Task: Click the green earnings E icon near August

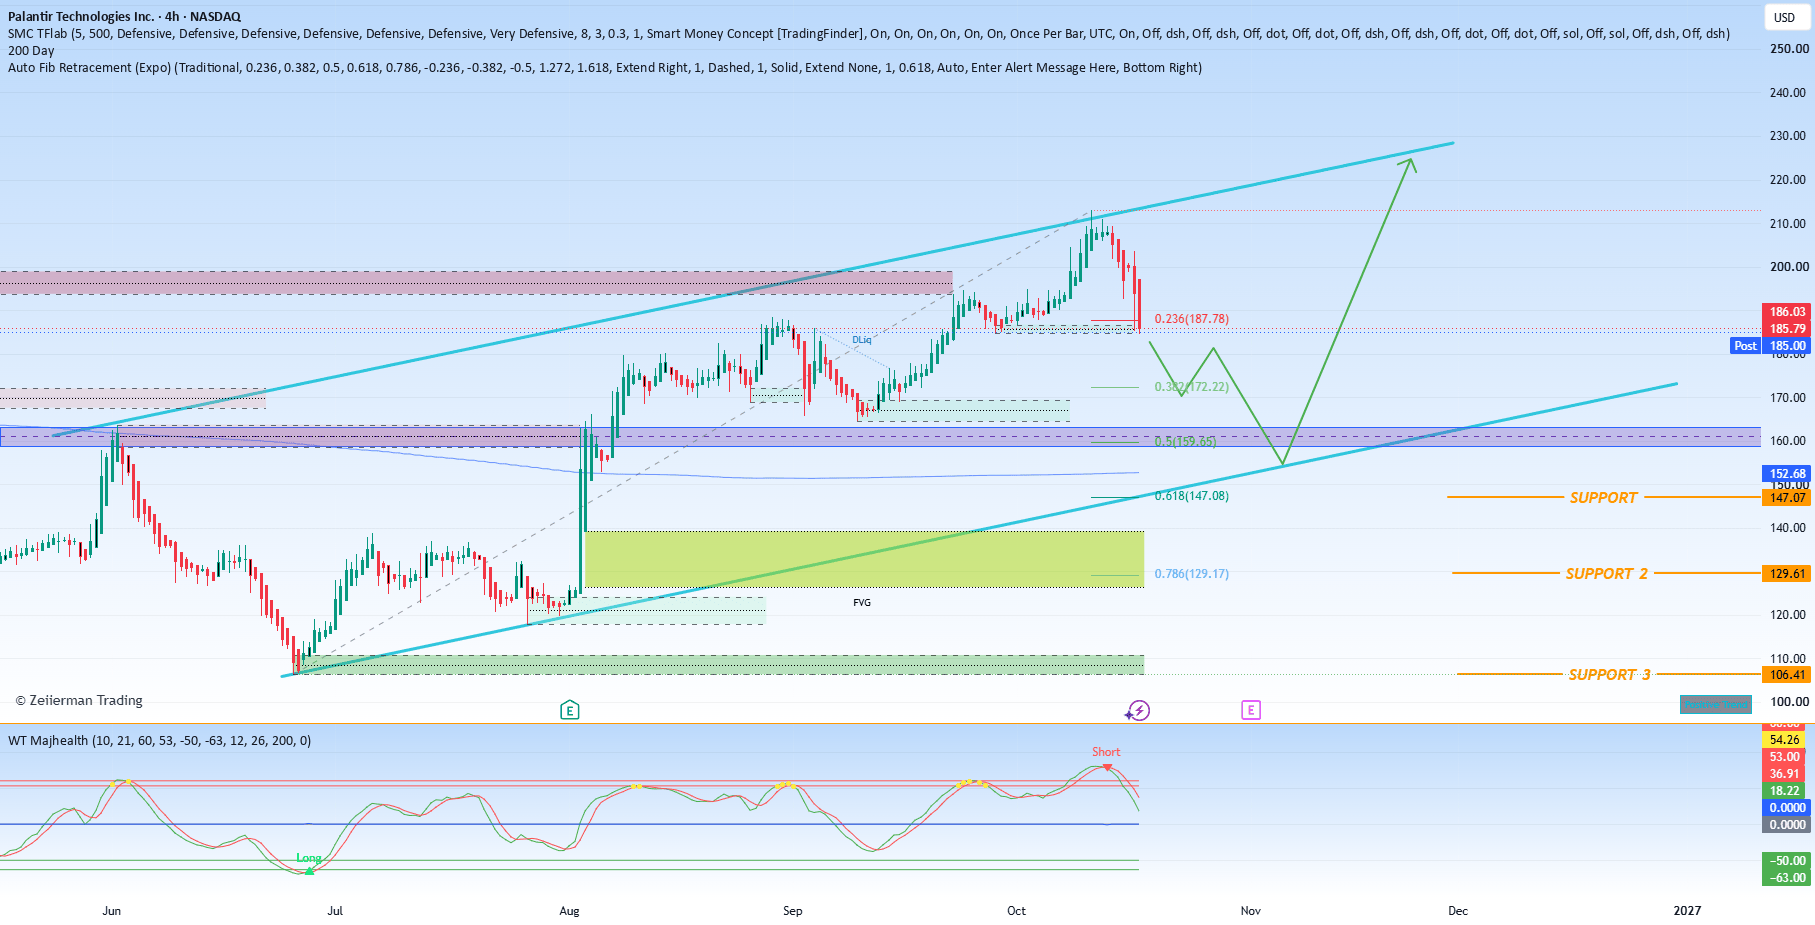Action: 569,710
